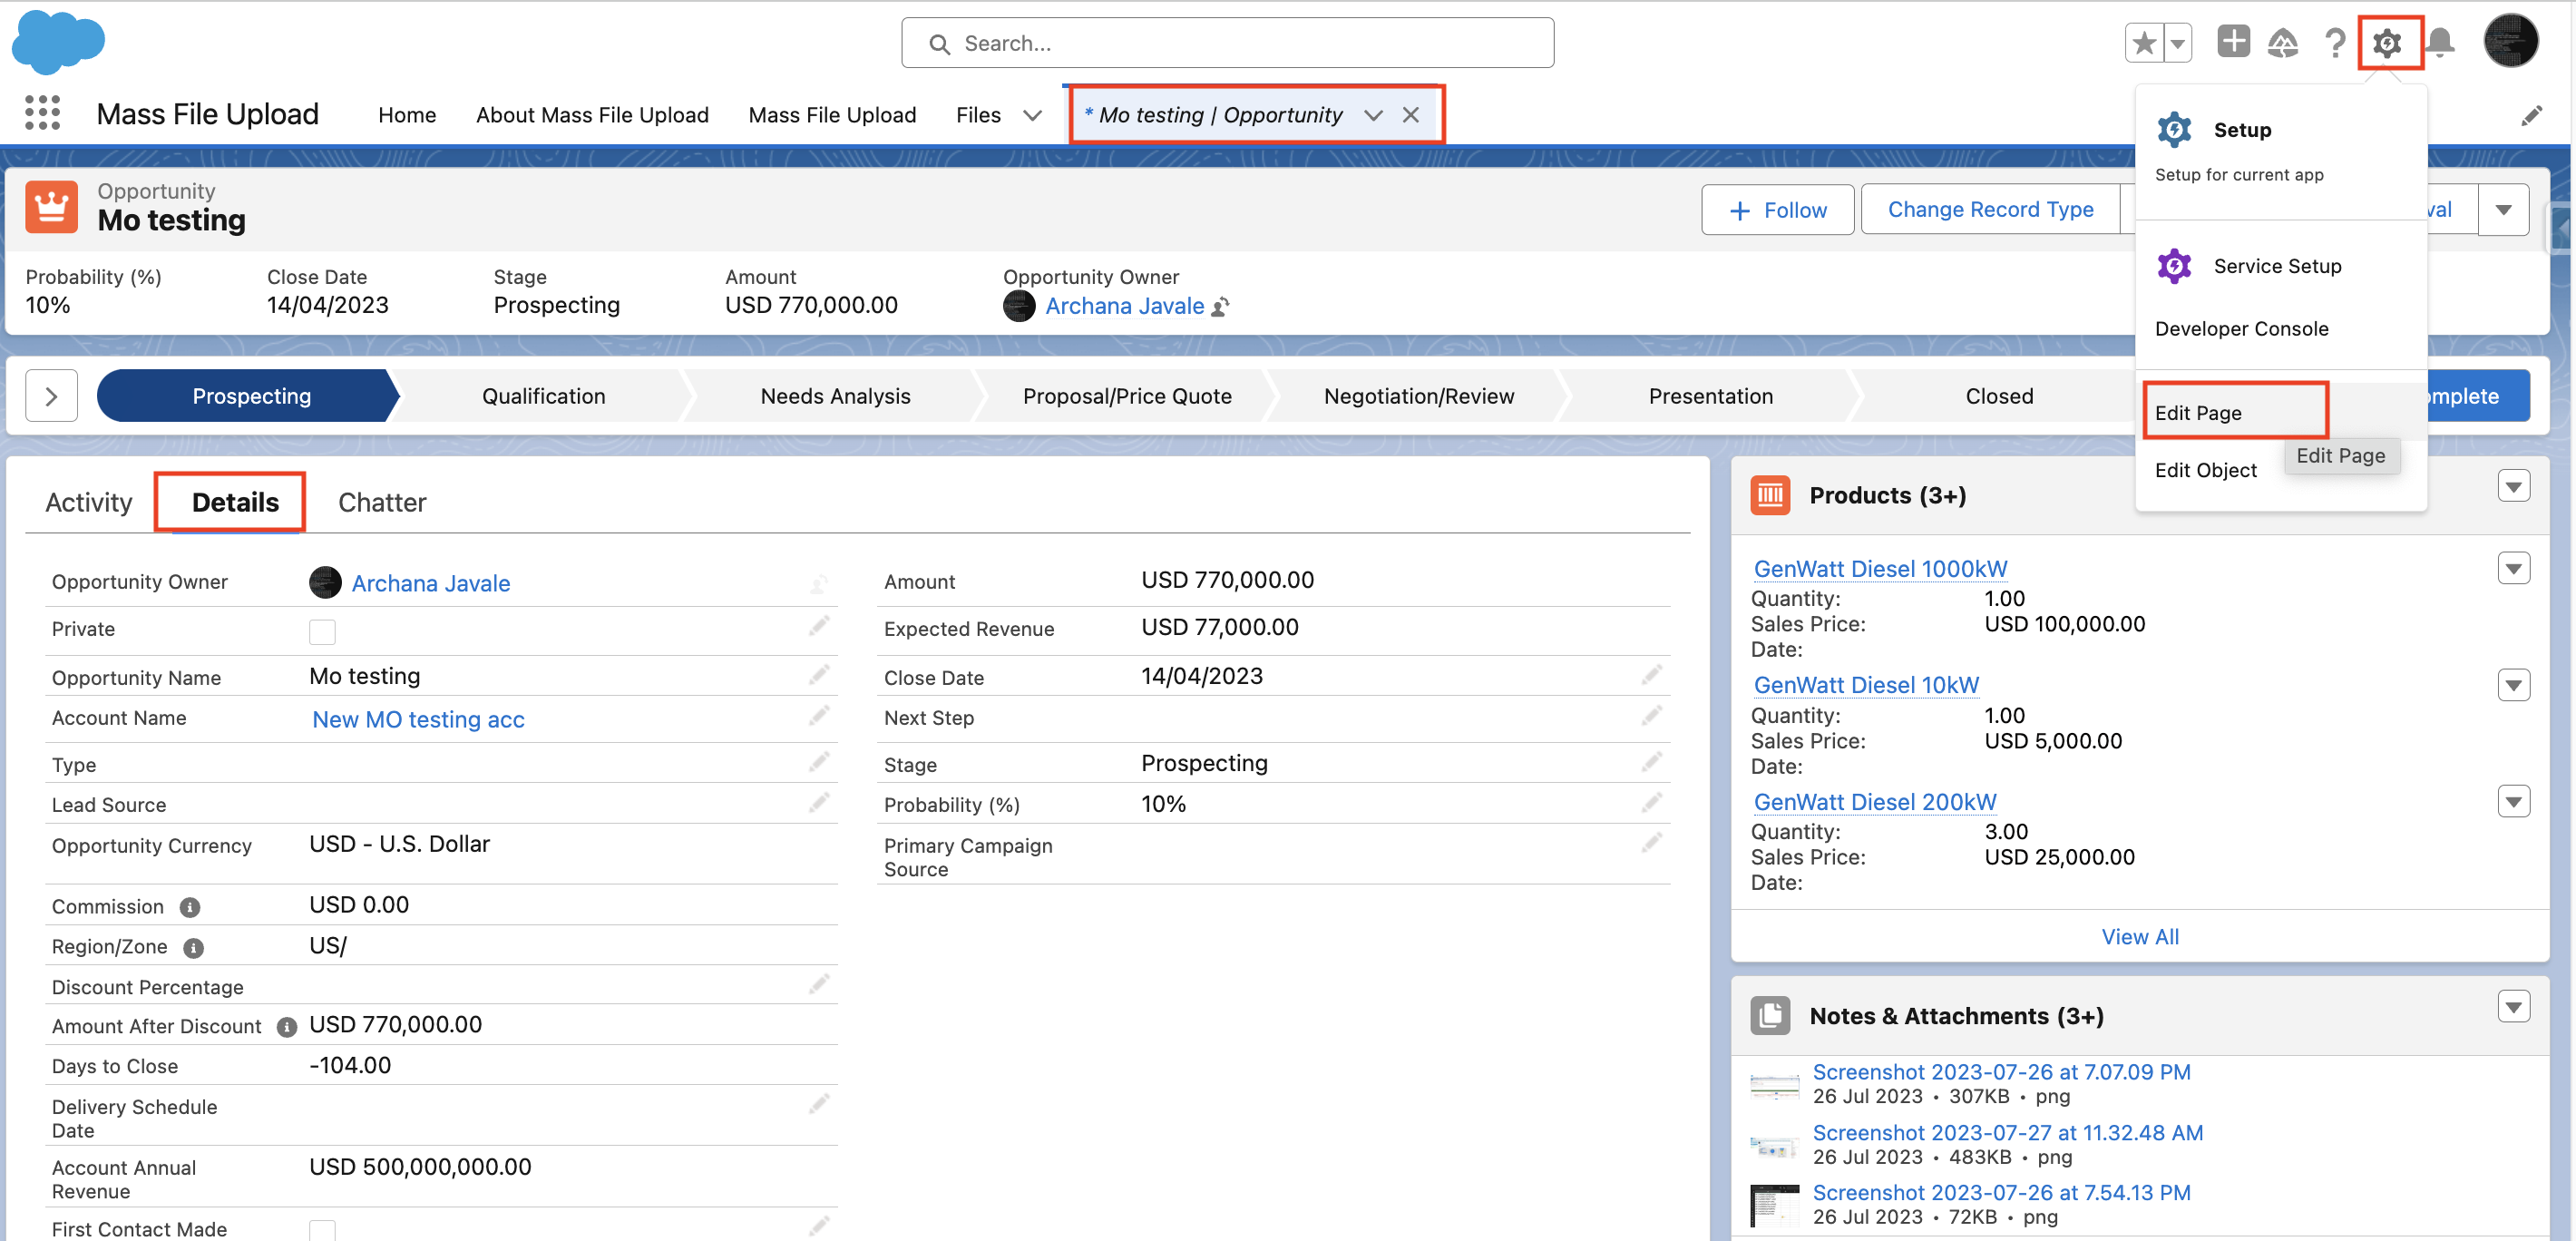
Task: Open the Help question mark icon
Action: coord(2335,43)
